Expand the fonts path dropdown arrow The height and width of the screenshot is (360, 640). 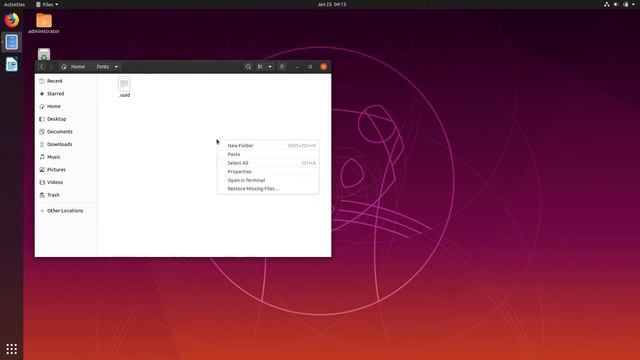click(116, 67)
